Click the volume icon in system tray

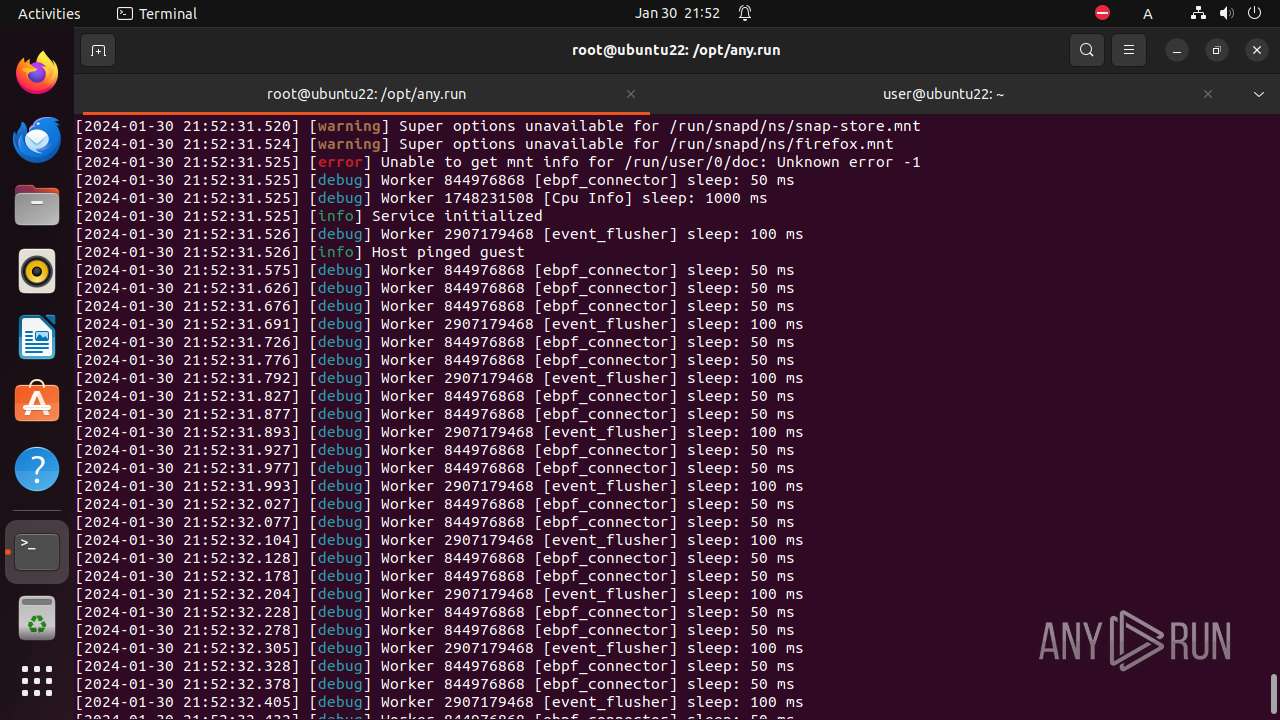pyautogui.click(x=1226, y=13)
